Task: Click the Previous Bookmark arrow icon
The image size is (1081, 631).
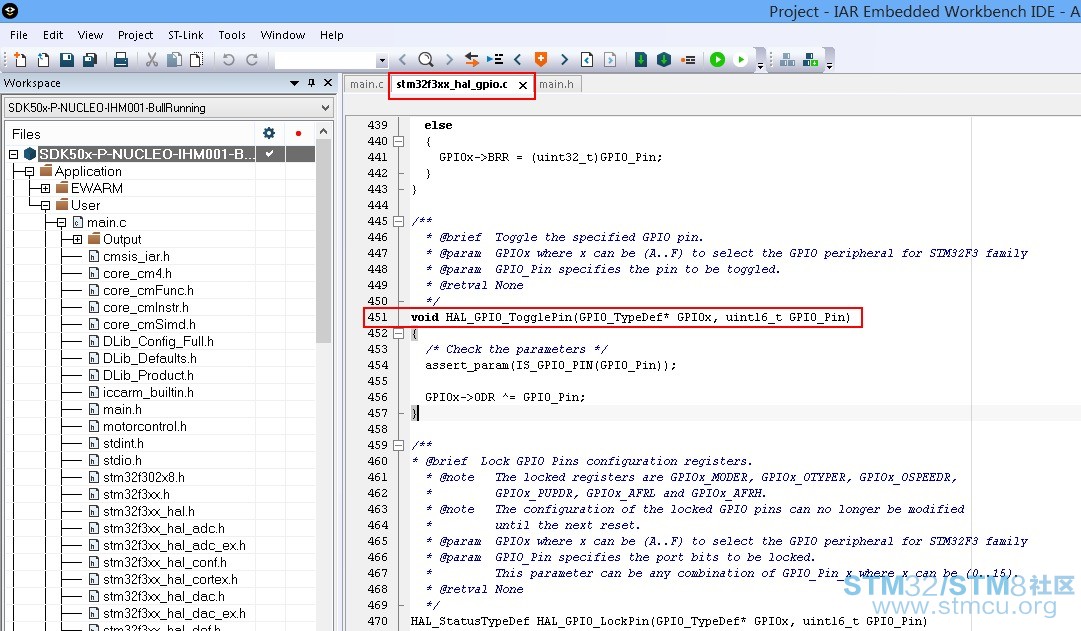Action: pos(518,60)
